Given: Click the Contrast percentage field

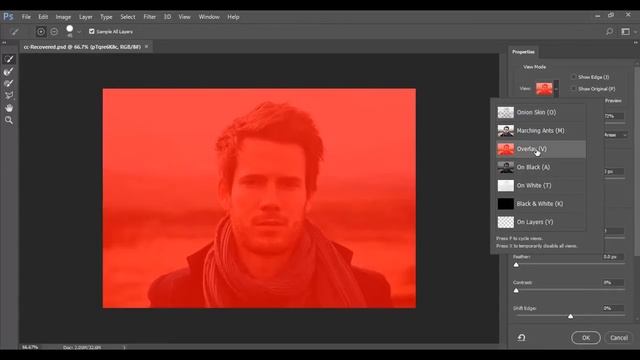Looking at the screenshot, I should click(x=613, y=282).
